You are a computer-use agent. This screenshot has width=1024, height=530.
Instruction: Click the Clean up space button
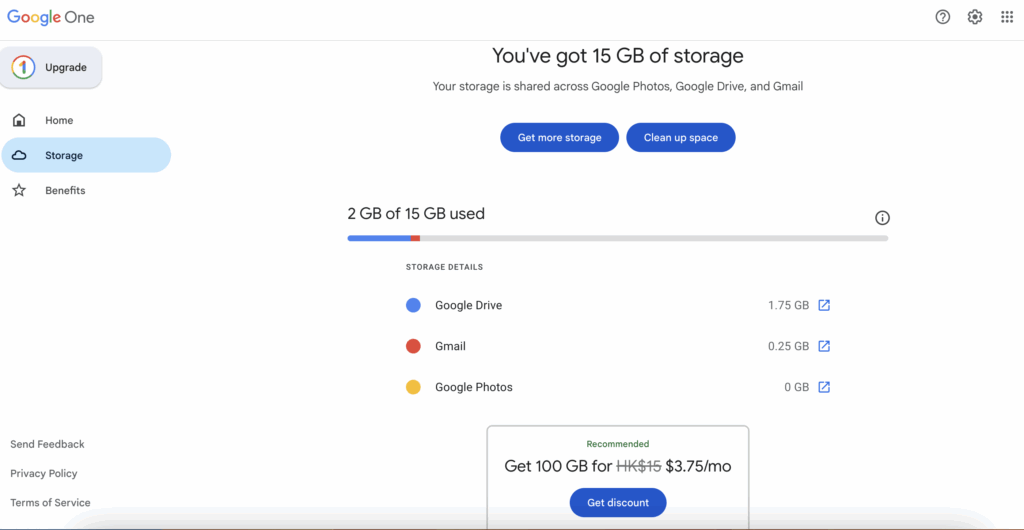[680, 137]
